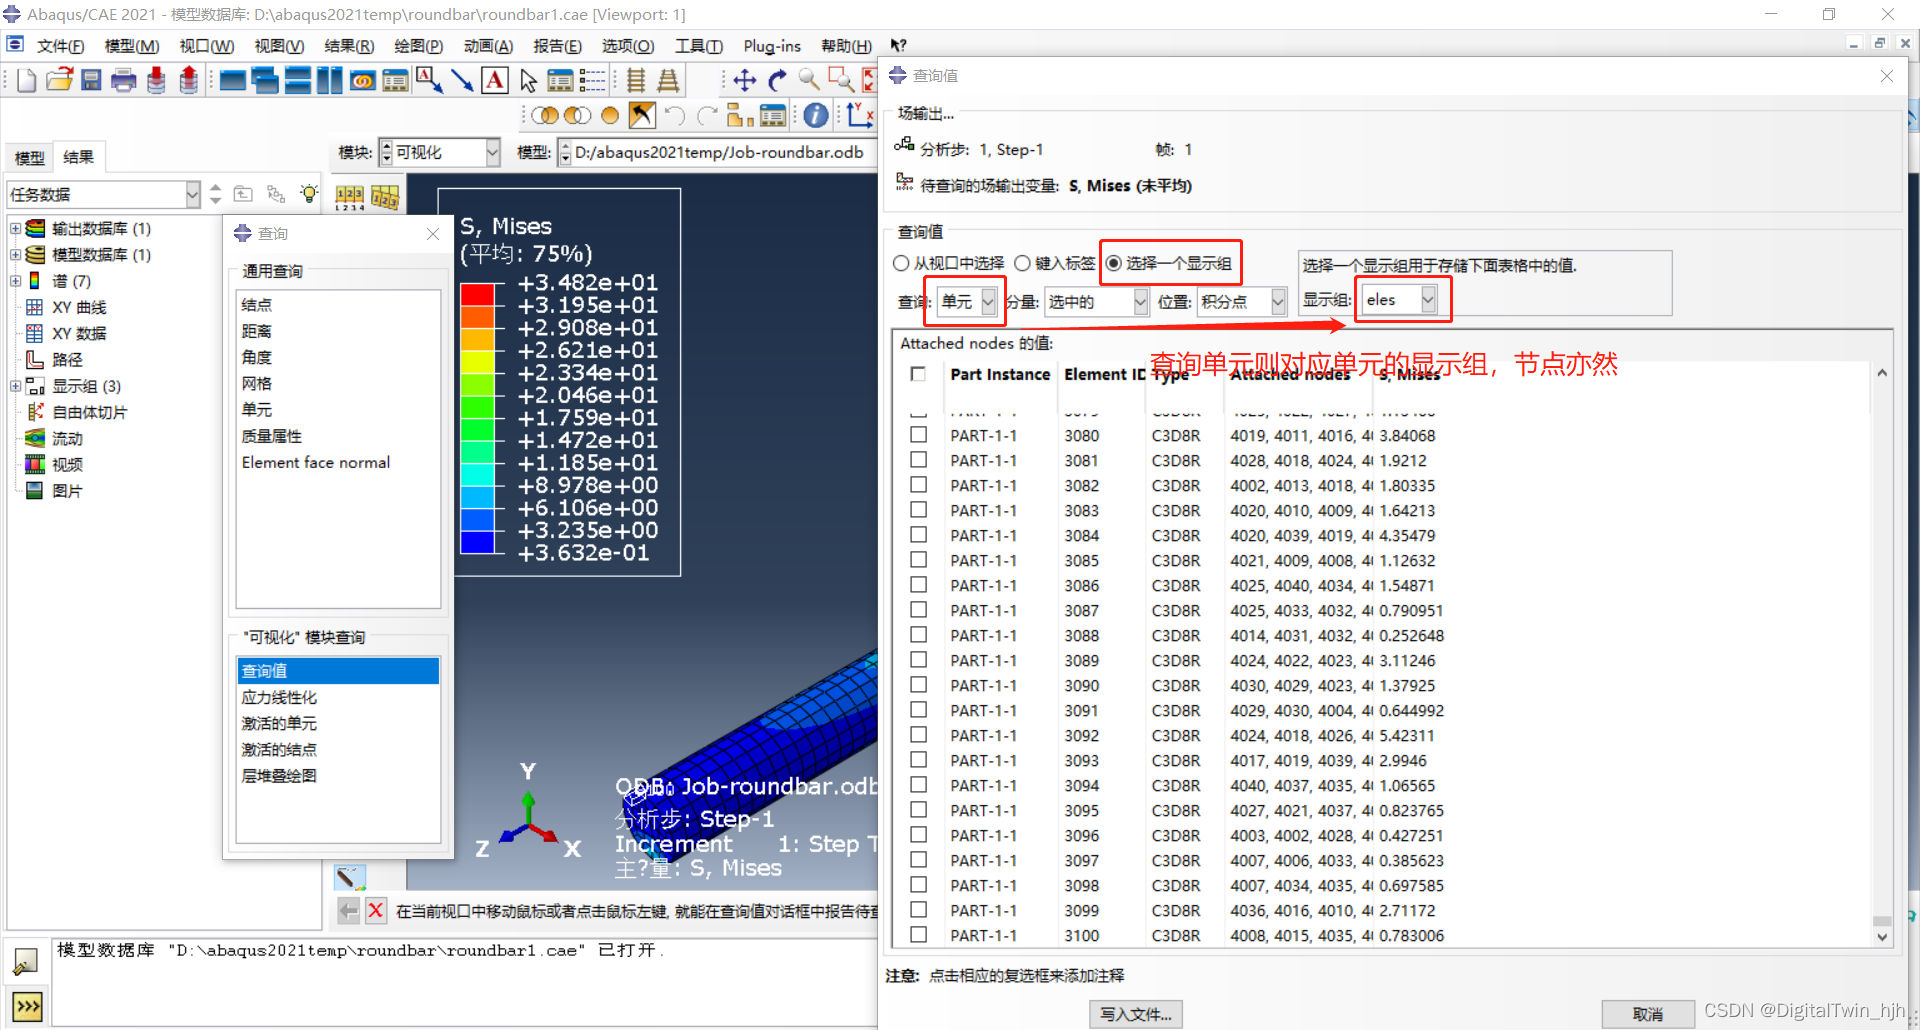
Task: Check the box for element 3095 row
Action: pos(918,810)
